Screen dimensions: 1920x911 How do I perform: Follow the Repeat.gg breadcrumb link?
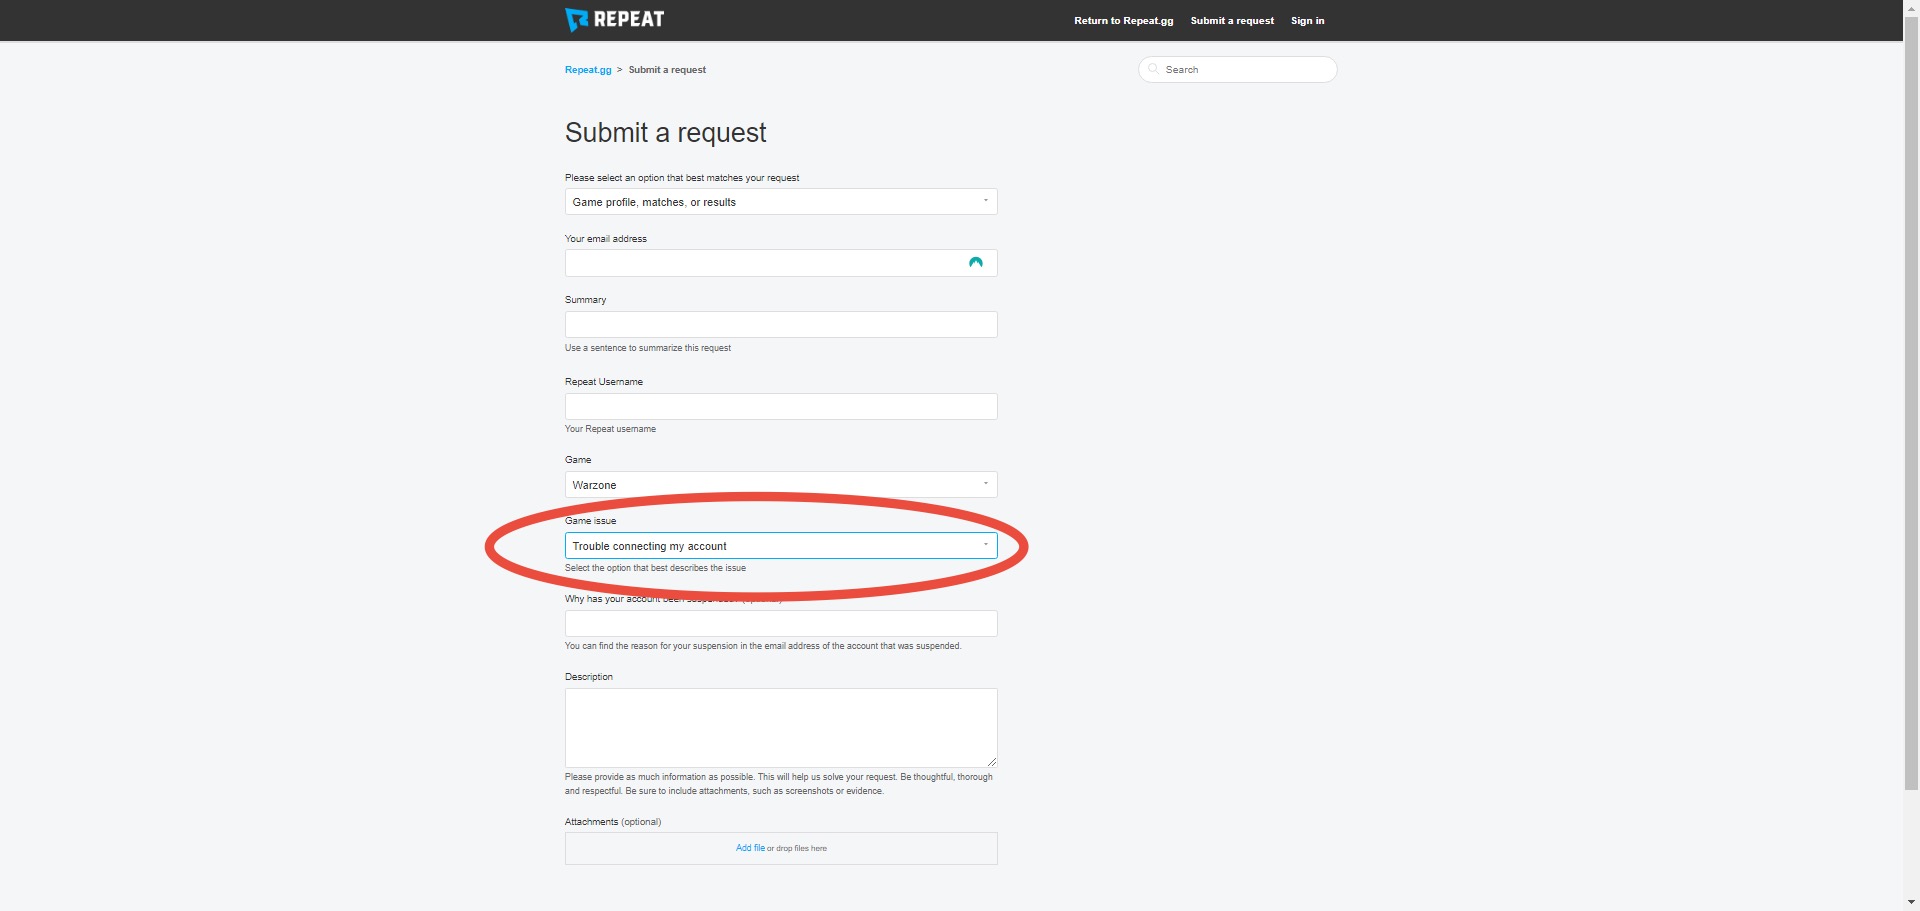588,70
